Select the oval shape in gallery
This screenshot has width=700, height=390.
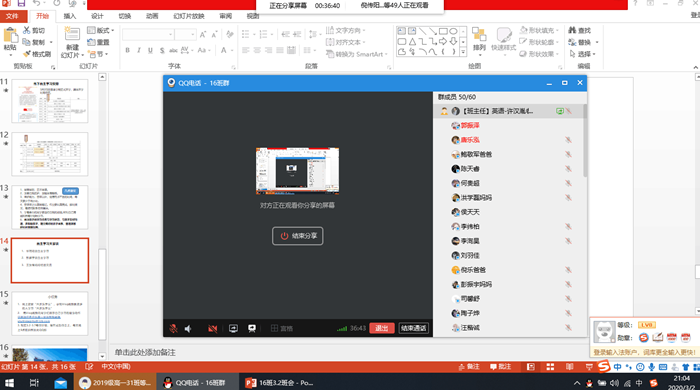tap(453, 31)
